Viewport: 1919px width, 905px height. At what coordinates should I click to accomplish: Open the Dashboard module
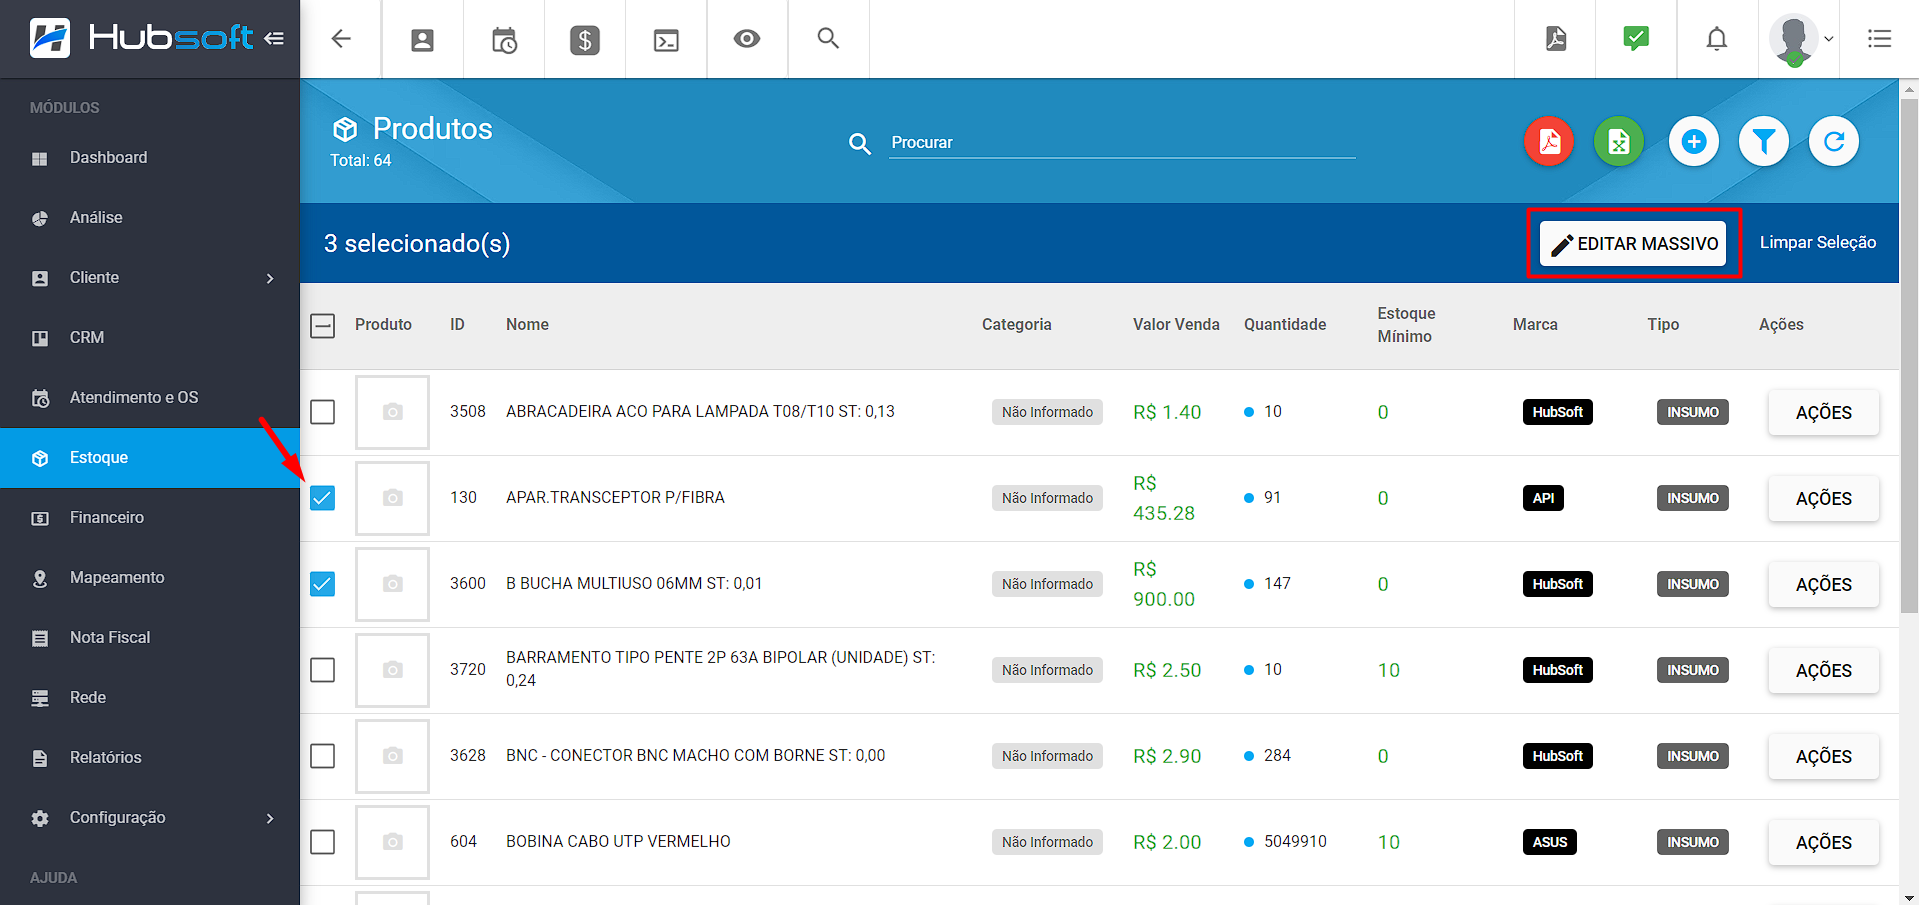tap(150, 158)
